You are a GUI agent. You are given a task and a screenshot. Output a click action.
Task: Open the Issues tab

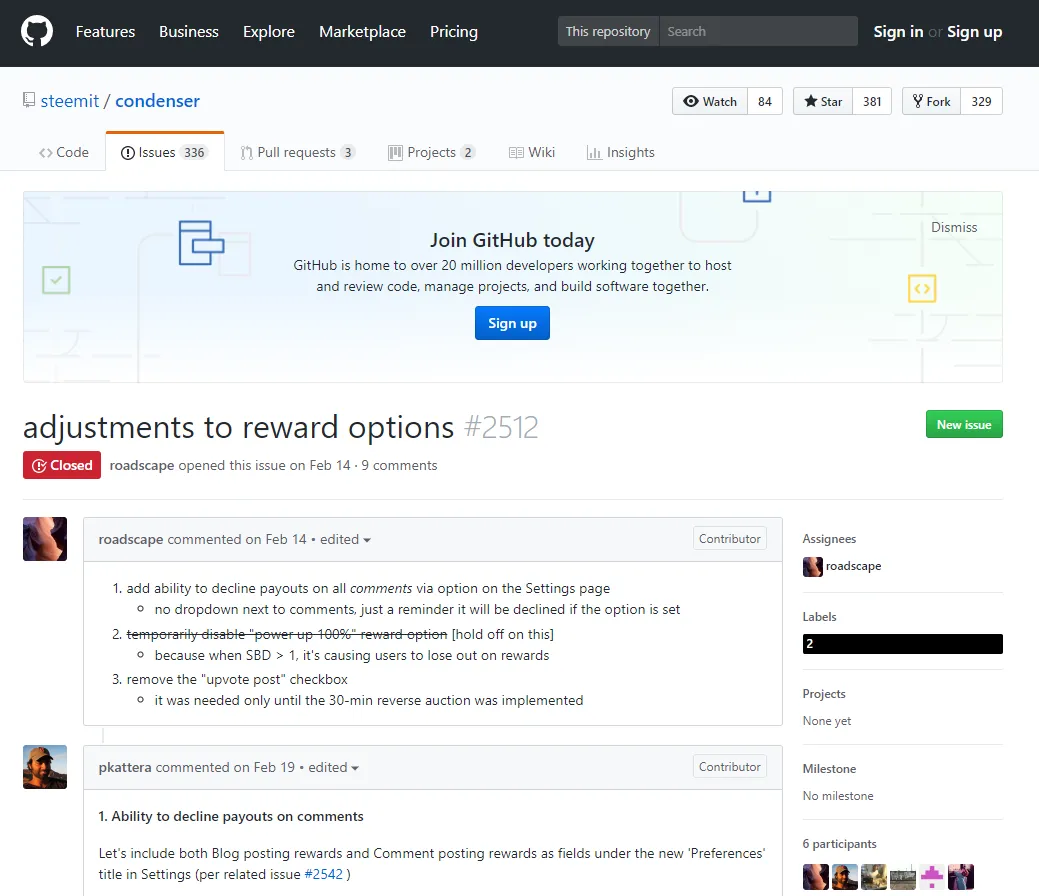point(164,152)
